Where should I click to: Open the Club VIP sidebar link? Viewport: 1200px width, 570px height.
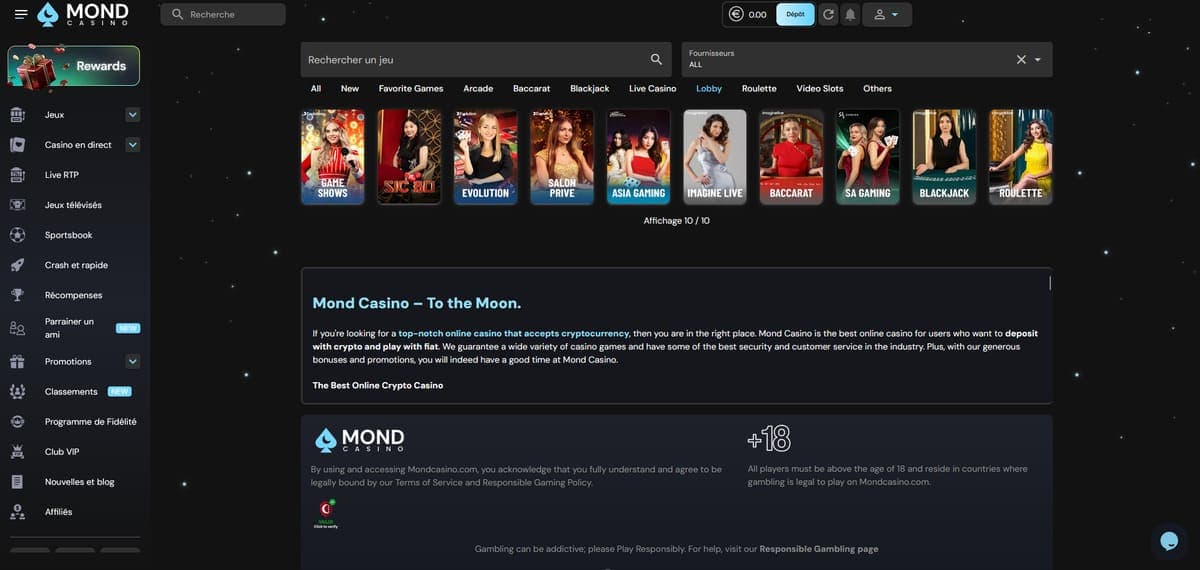(x=62, y=451)
